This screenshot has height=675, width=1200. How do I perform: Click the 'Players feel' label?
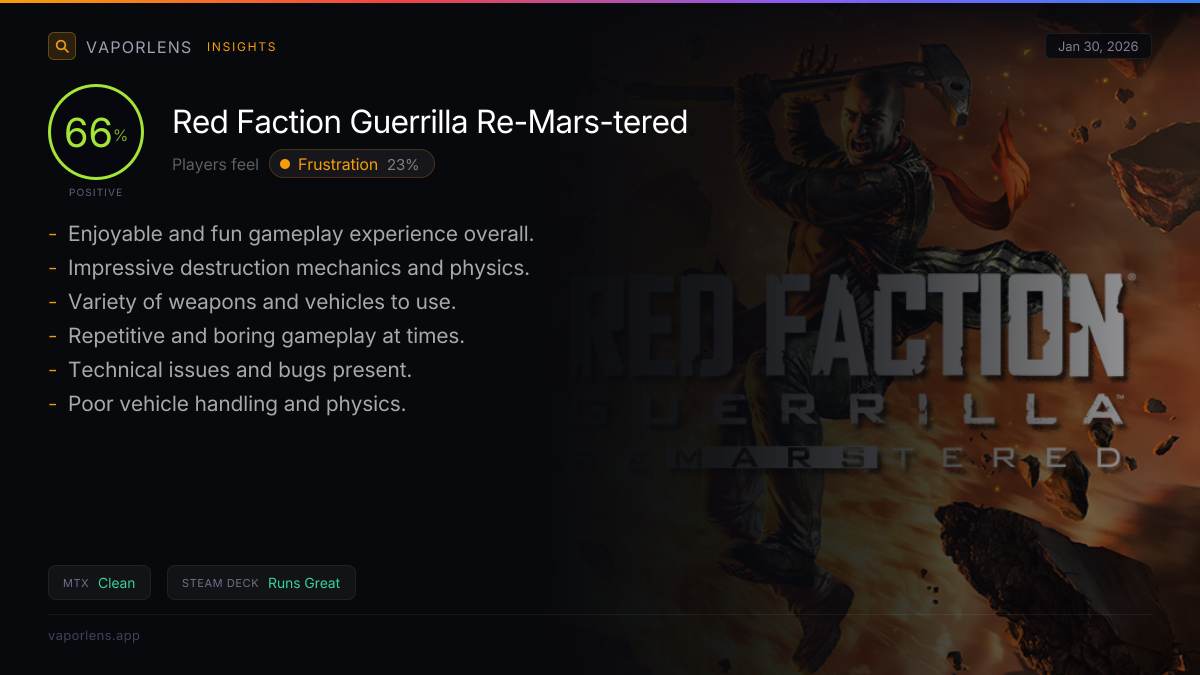[x=215, y=164]
